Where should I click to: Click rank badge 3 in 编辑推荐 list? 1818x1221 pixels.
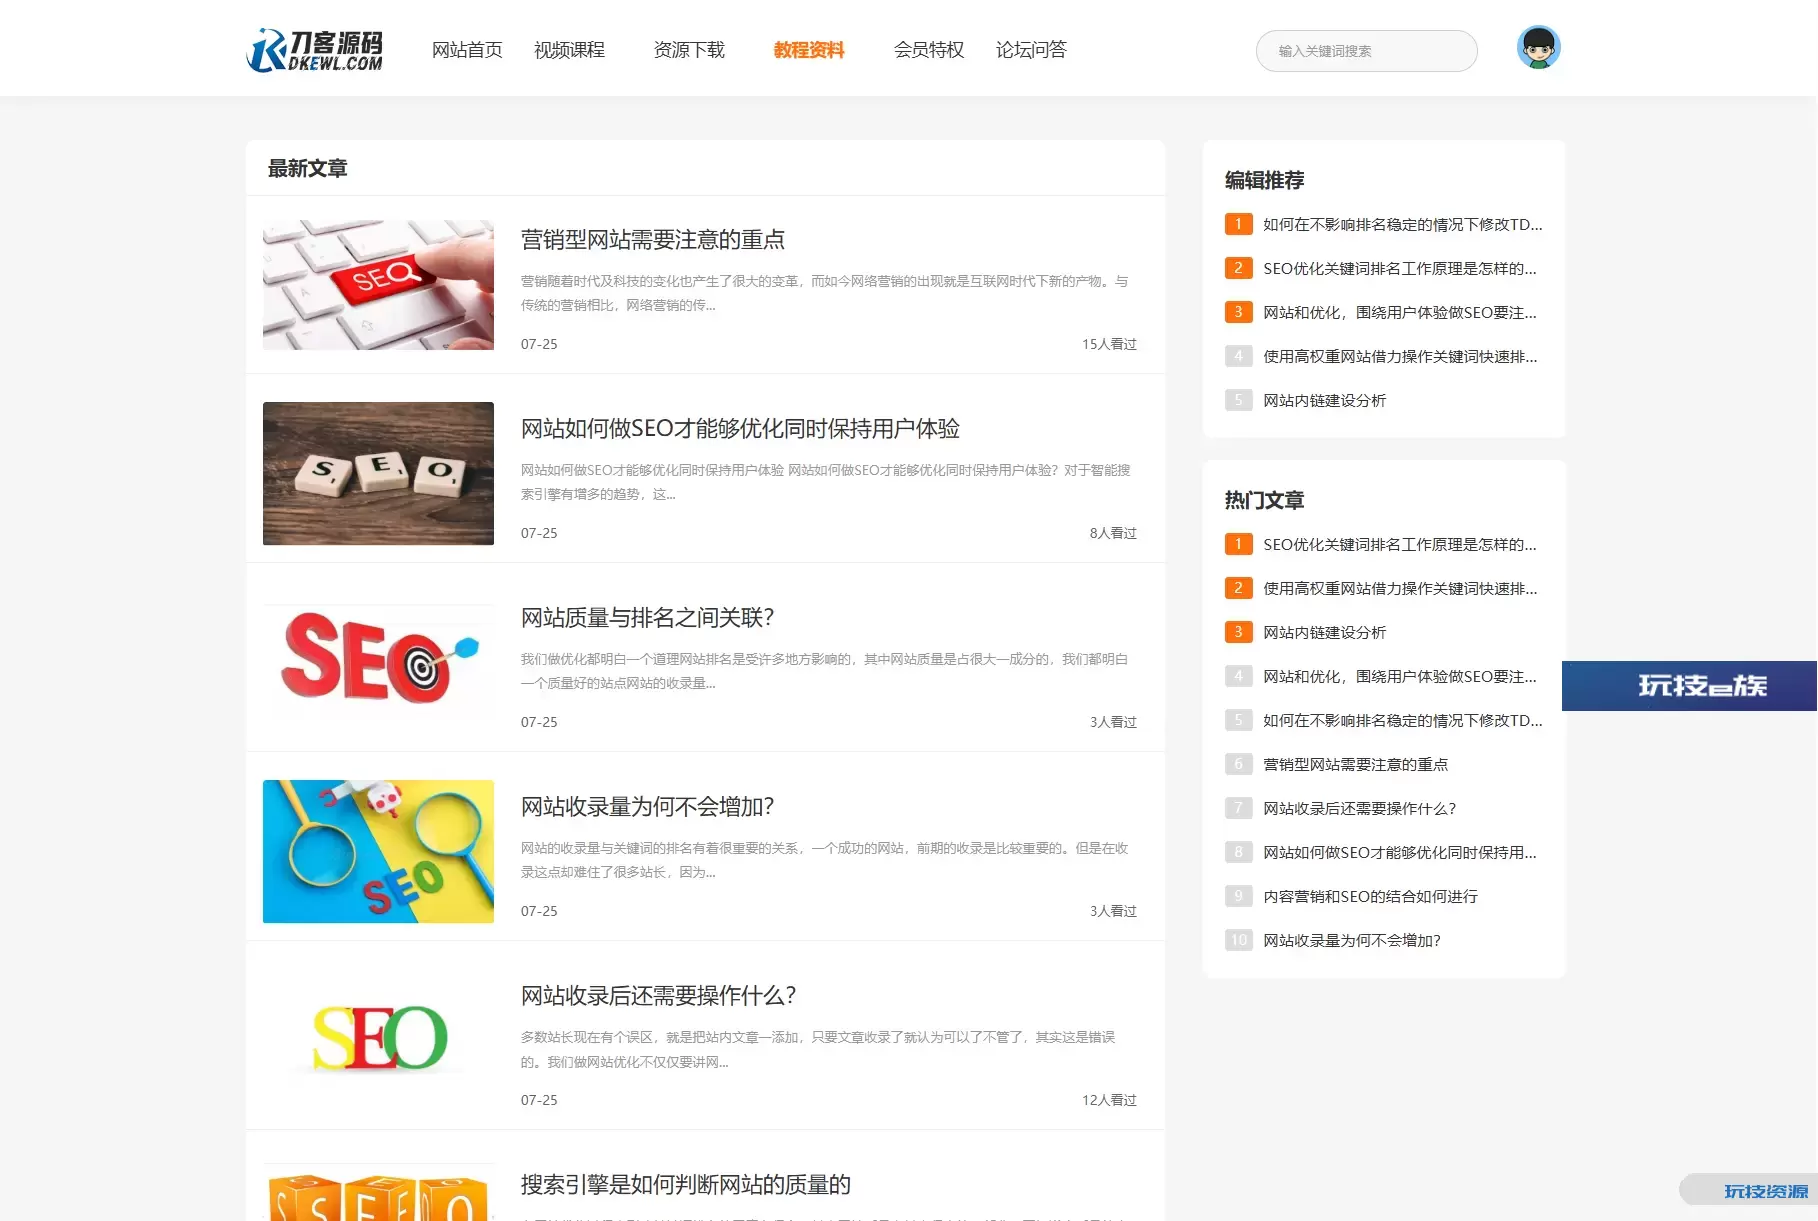click(x=1238, y=312)
